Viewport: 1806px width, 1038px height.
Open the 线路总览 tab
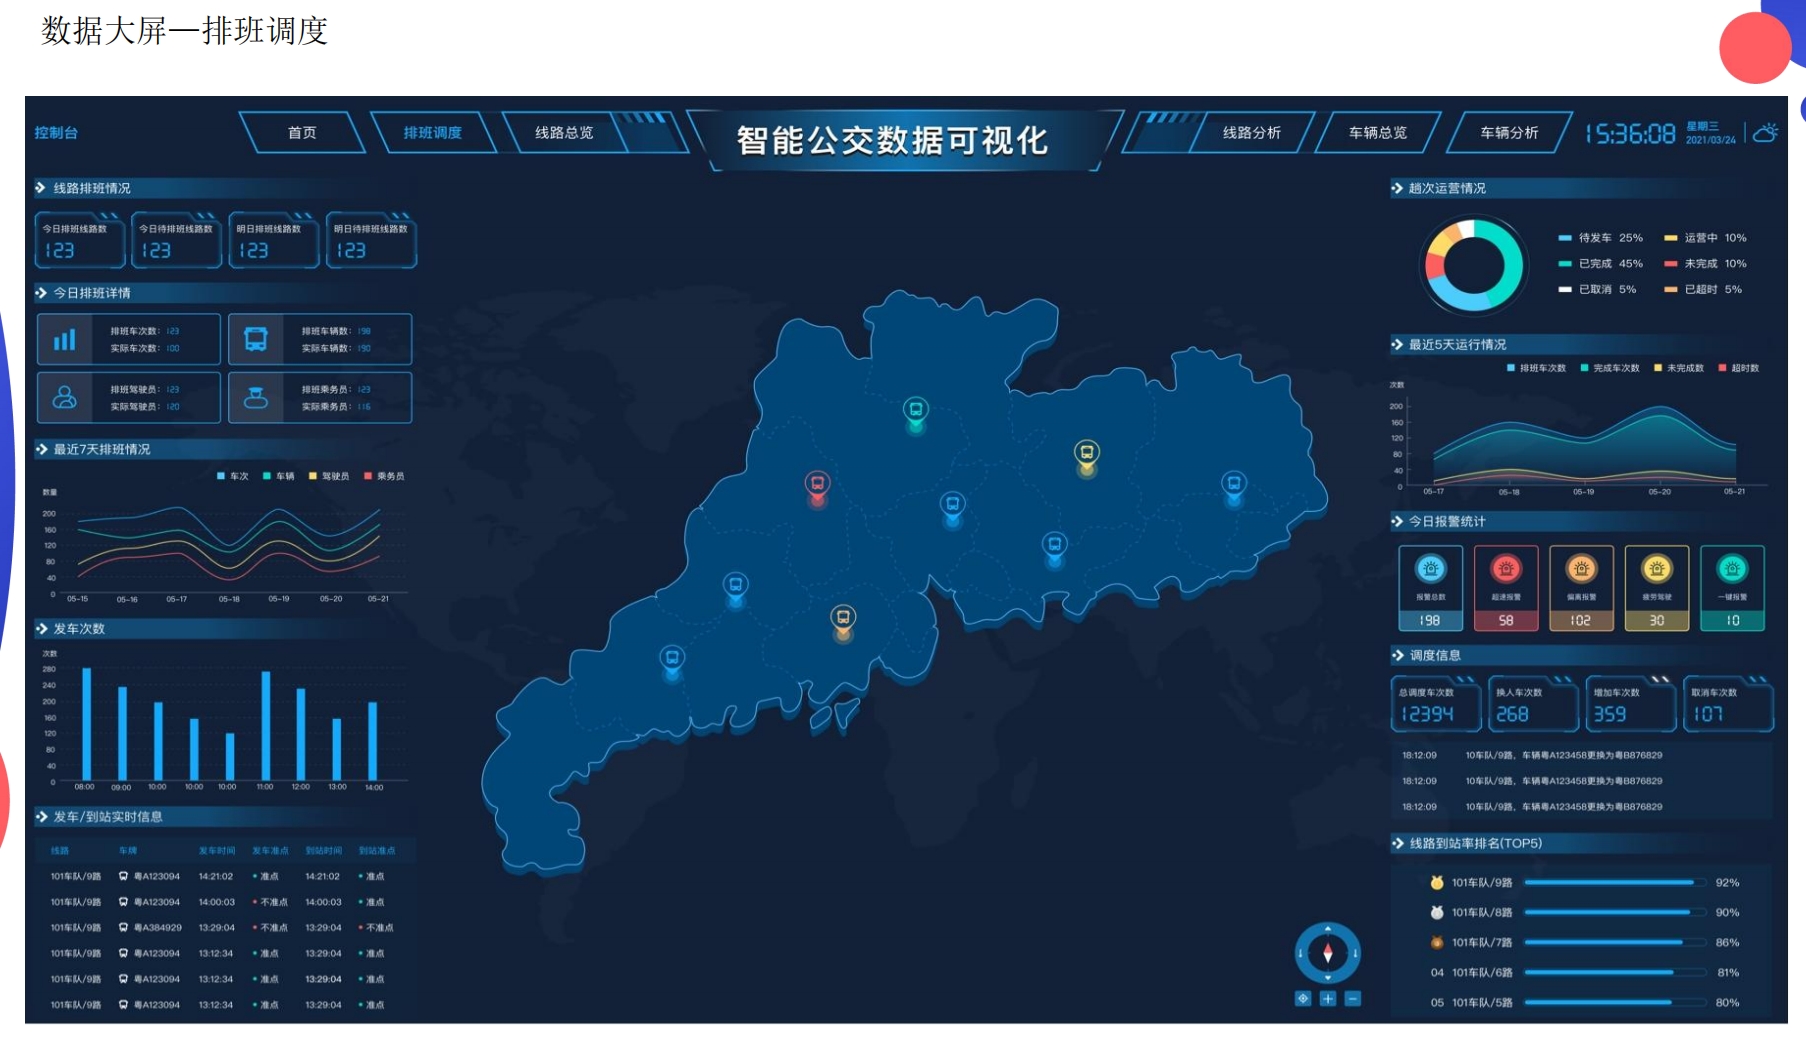pyautogui.click(x=564, y=133)
